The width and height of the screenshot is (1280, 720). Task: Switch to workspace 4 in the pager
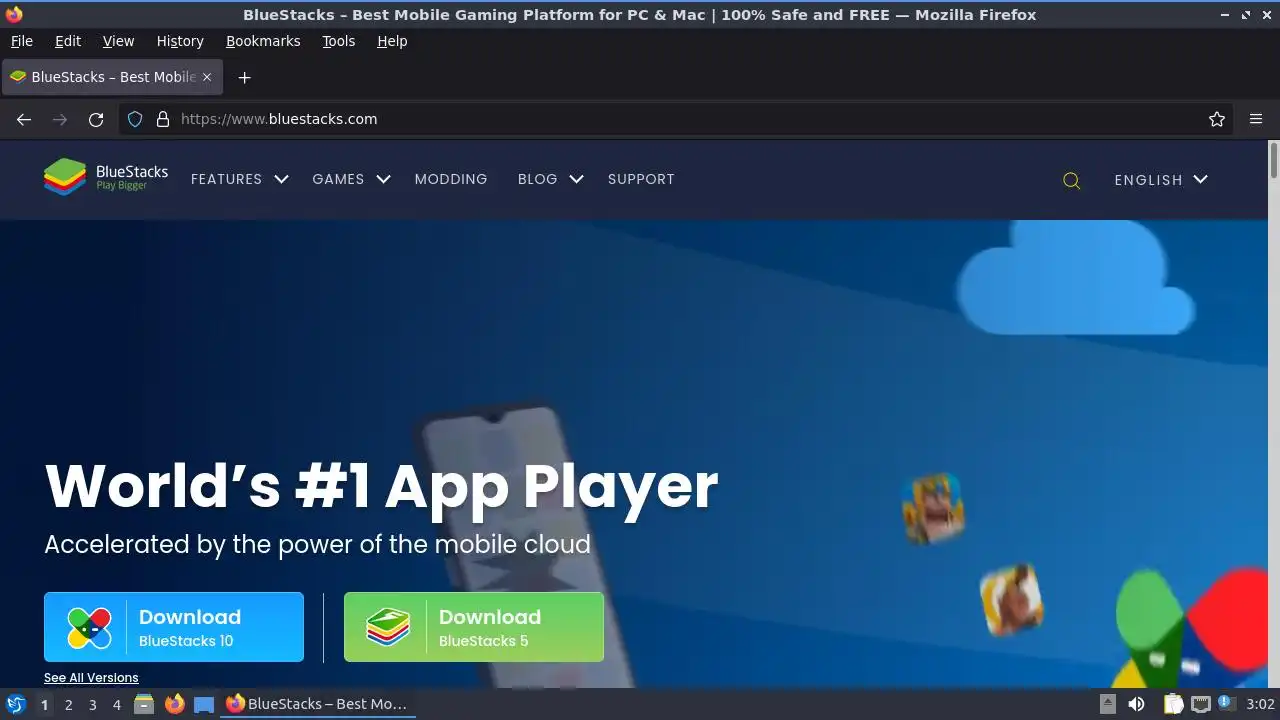point(116,704)
